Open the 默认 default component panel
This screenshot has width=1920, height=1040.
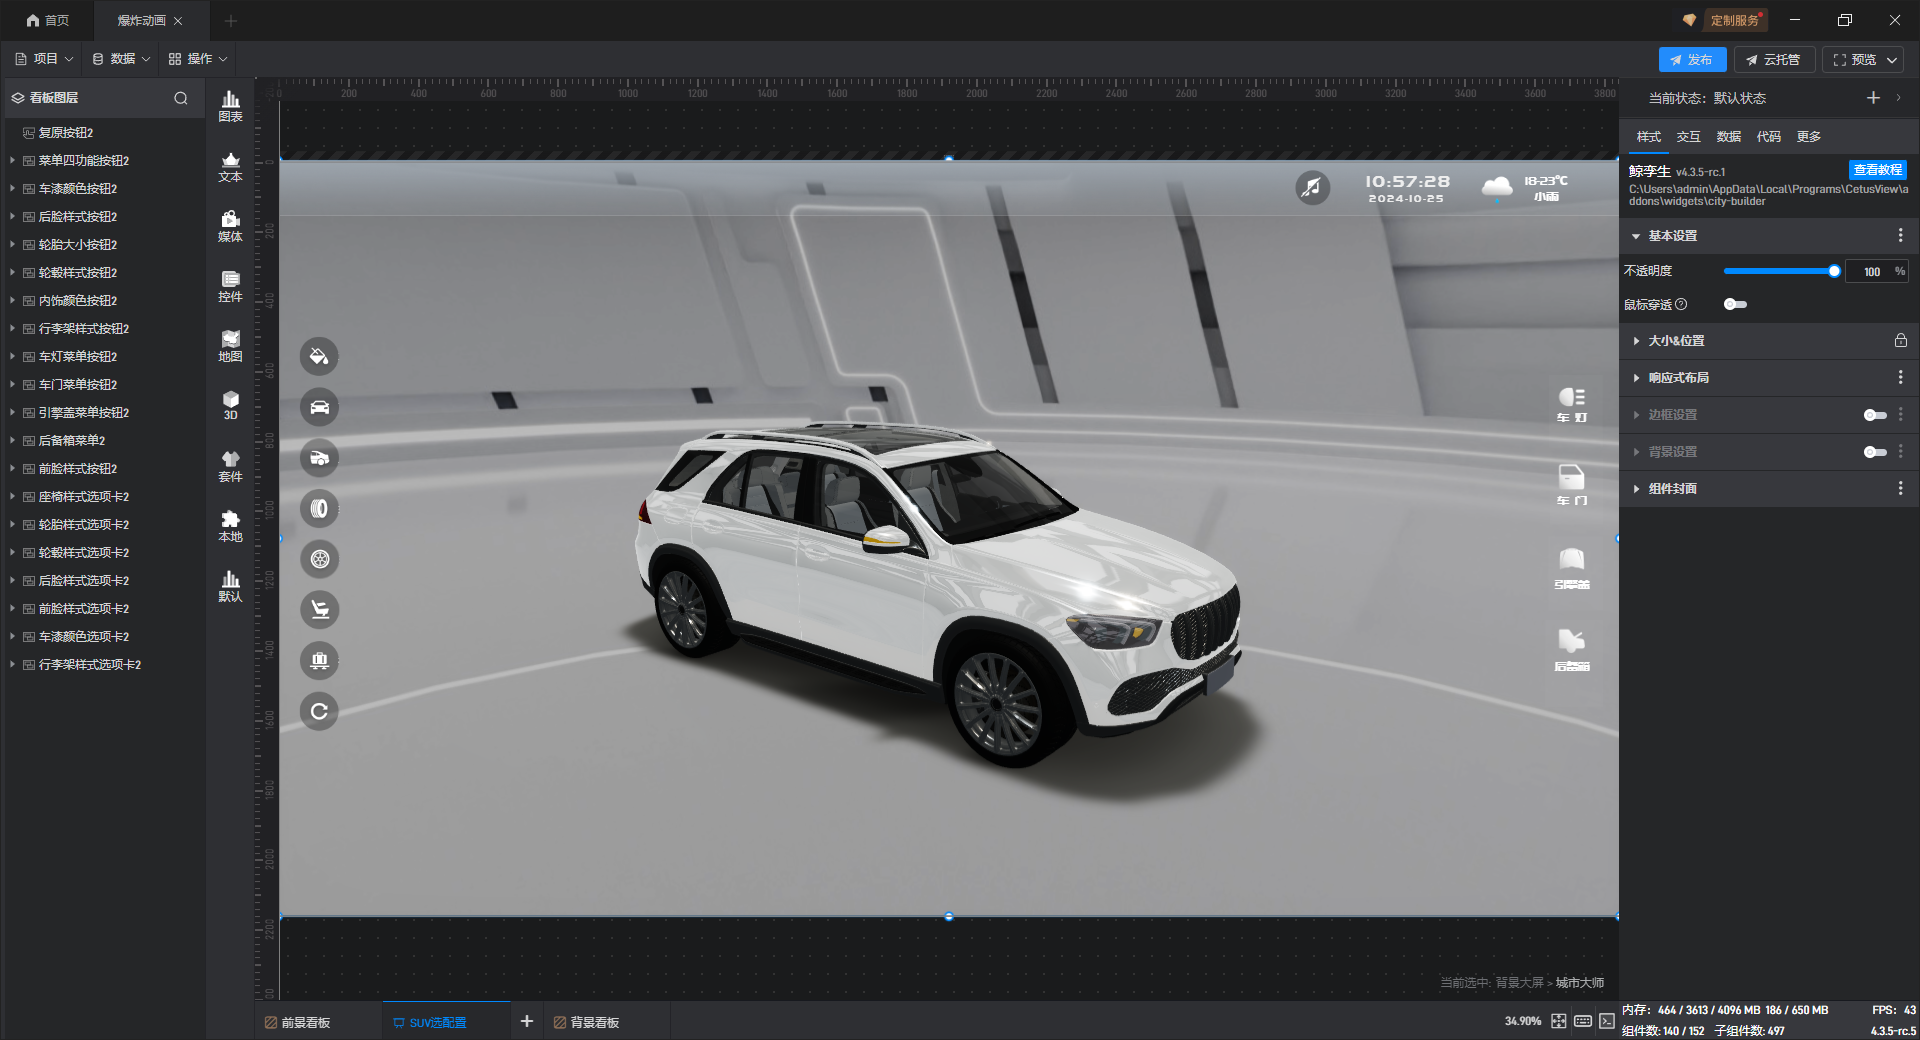pos(230,586)
